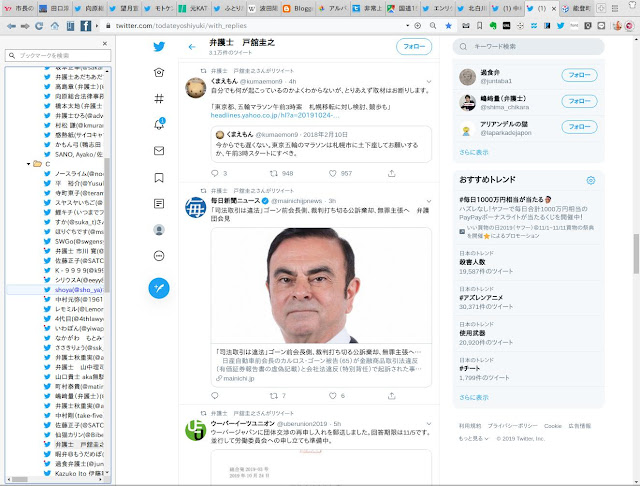Switch to the 国道 maps browser tab
Image resolution: width=640 pixels, height=486 pixels.
click(402, 8)
